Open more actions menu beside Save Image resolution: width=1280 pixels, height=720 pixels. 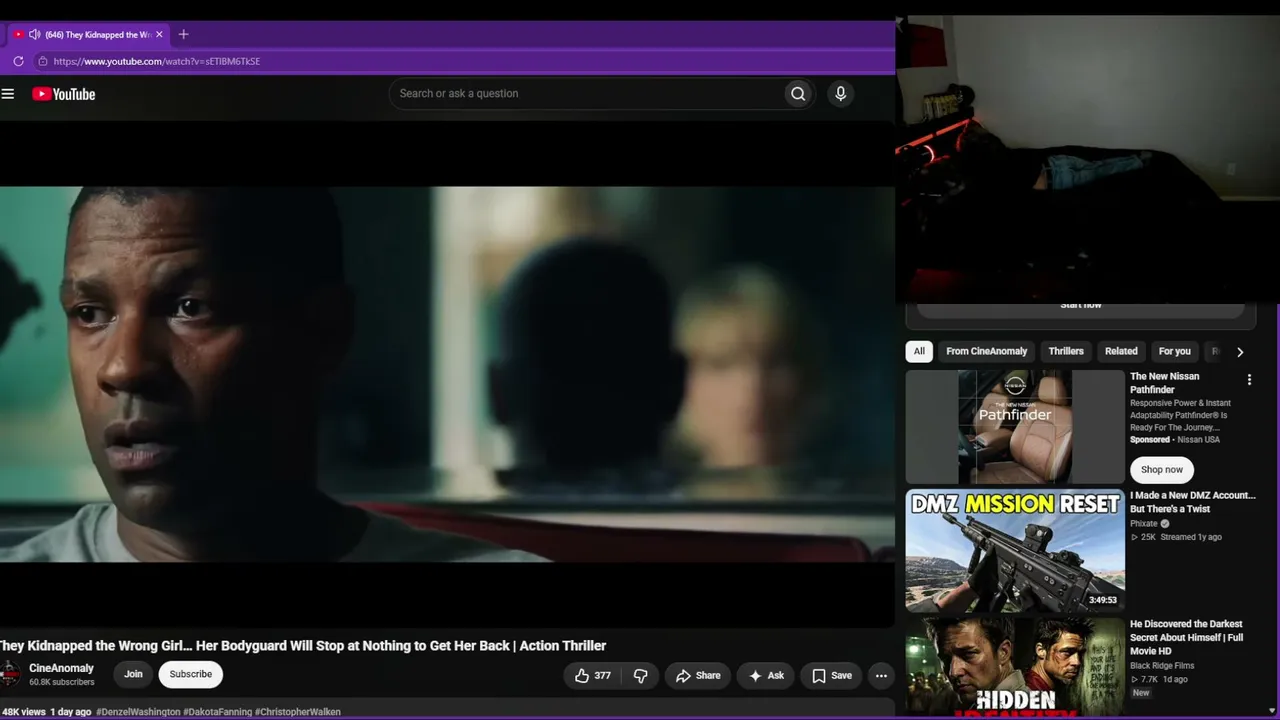tap(881, 676)
